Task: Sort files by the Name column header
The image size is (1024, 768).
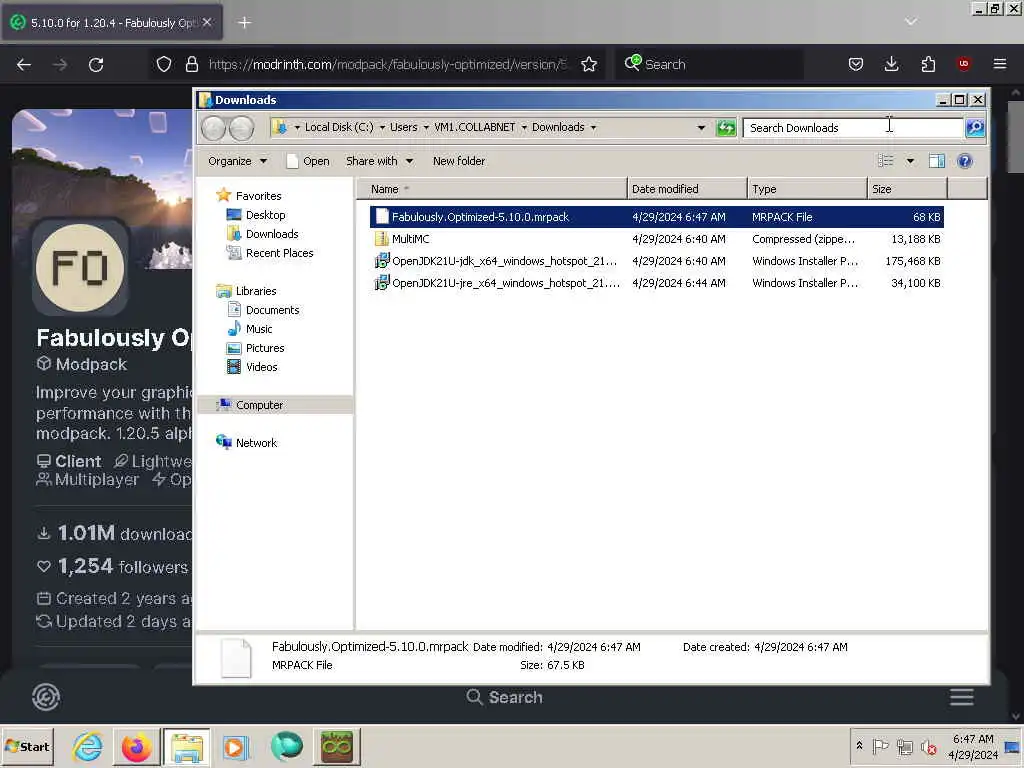Action: coord(491,189)
